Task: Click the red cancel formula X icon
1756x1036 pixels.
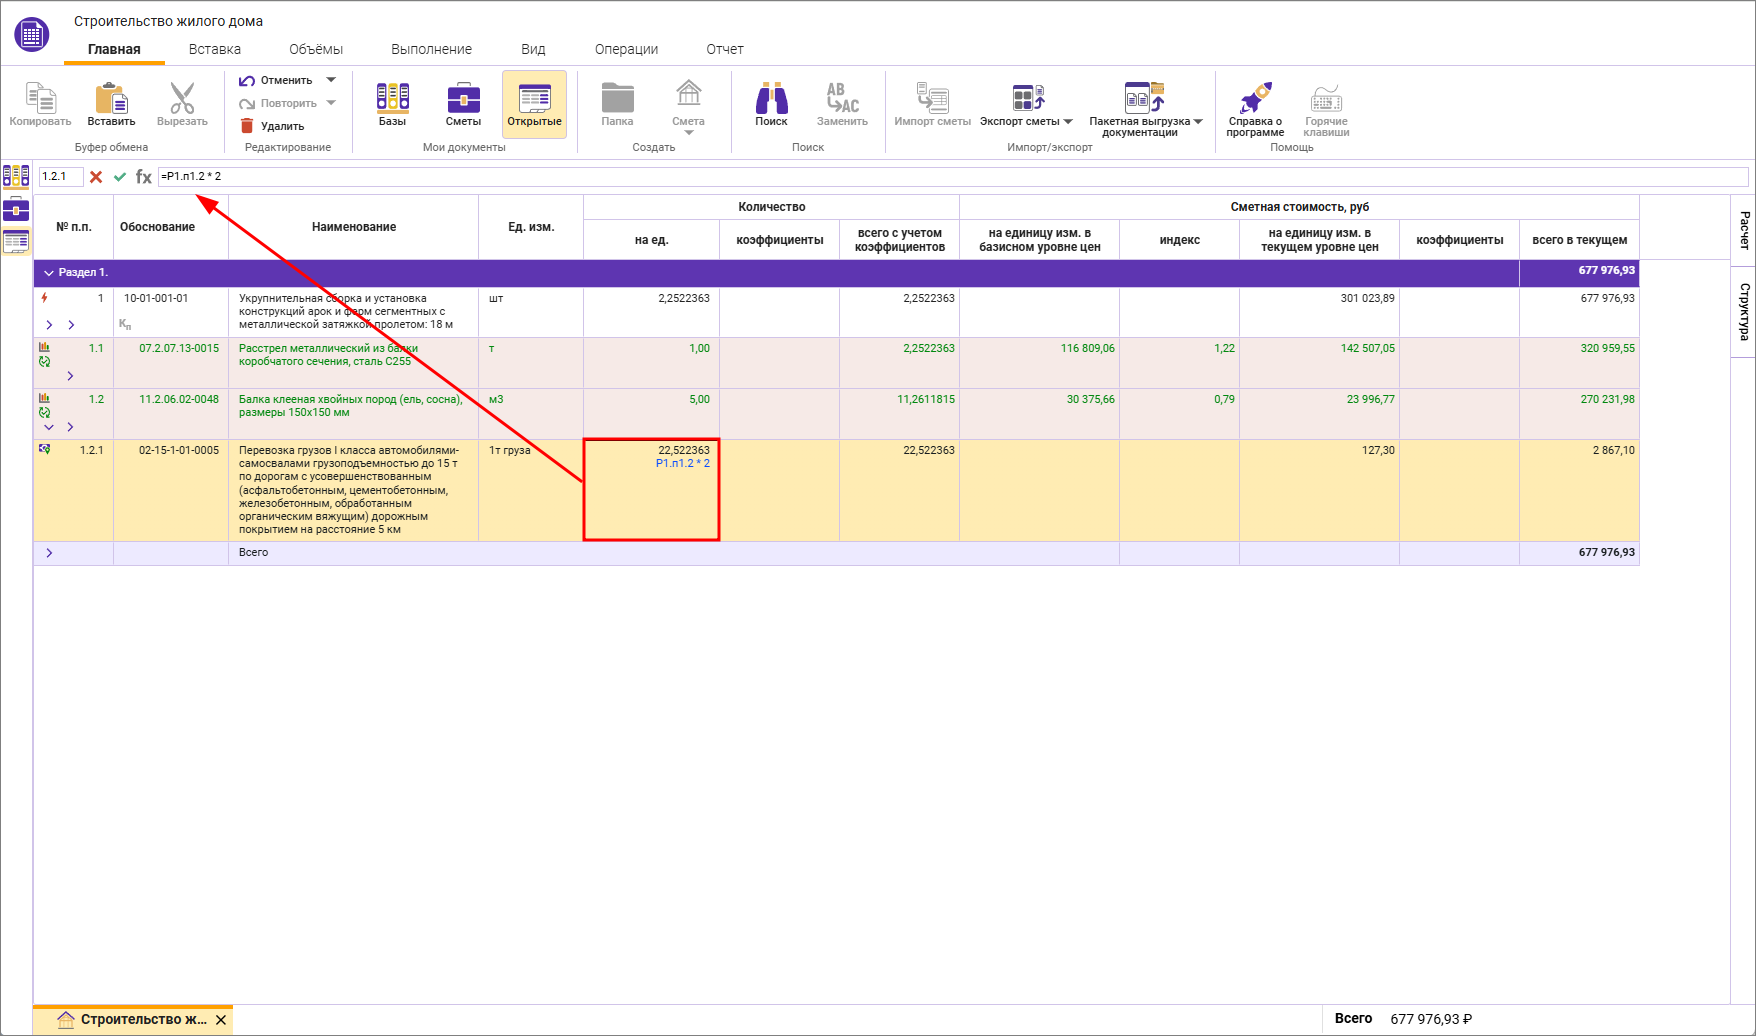Action: (x=96, y=177)
